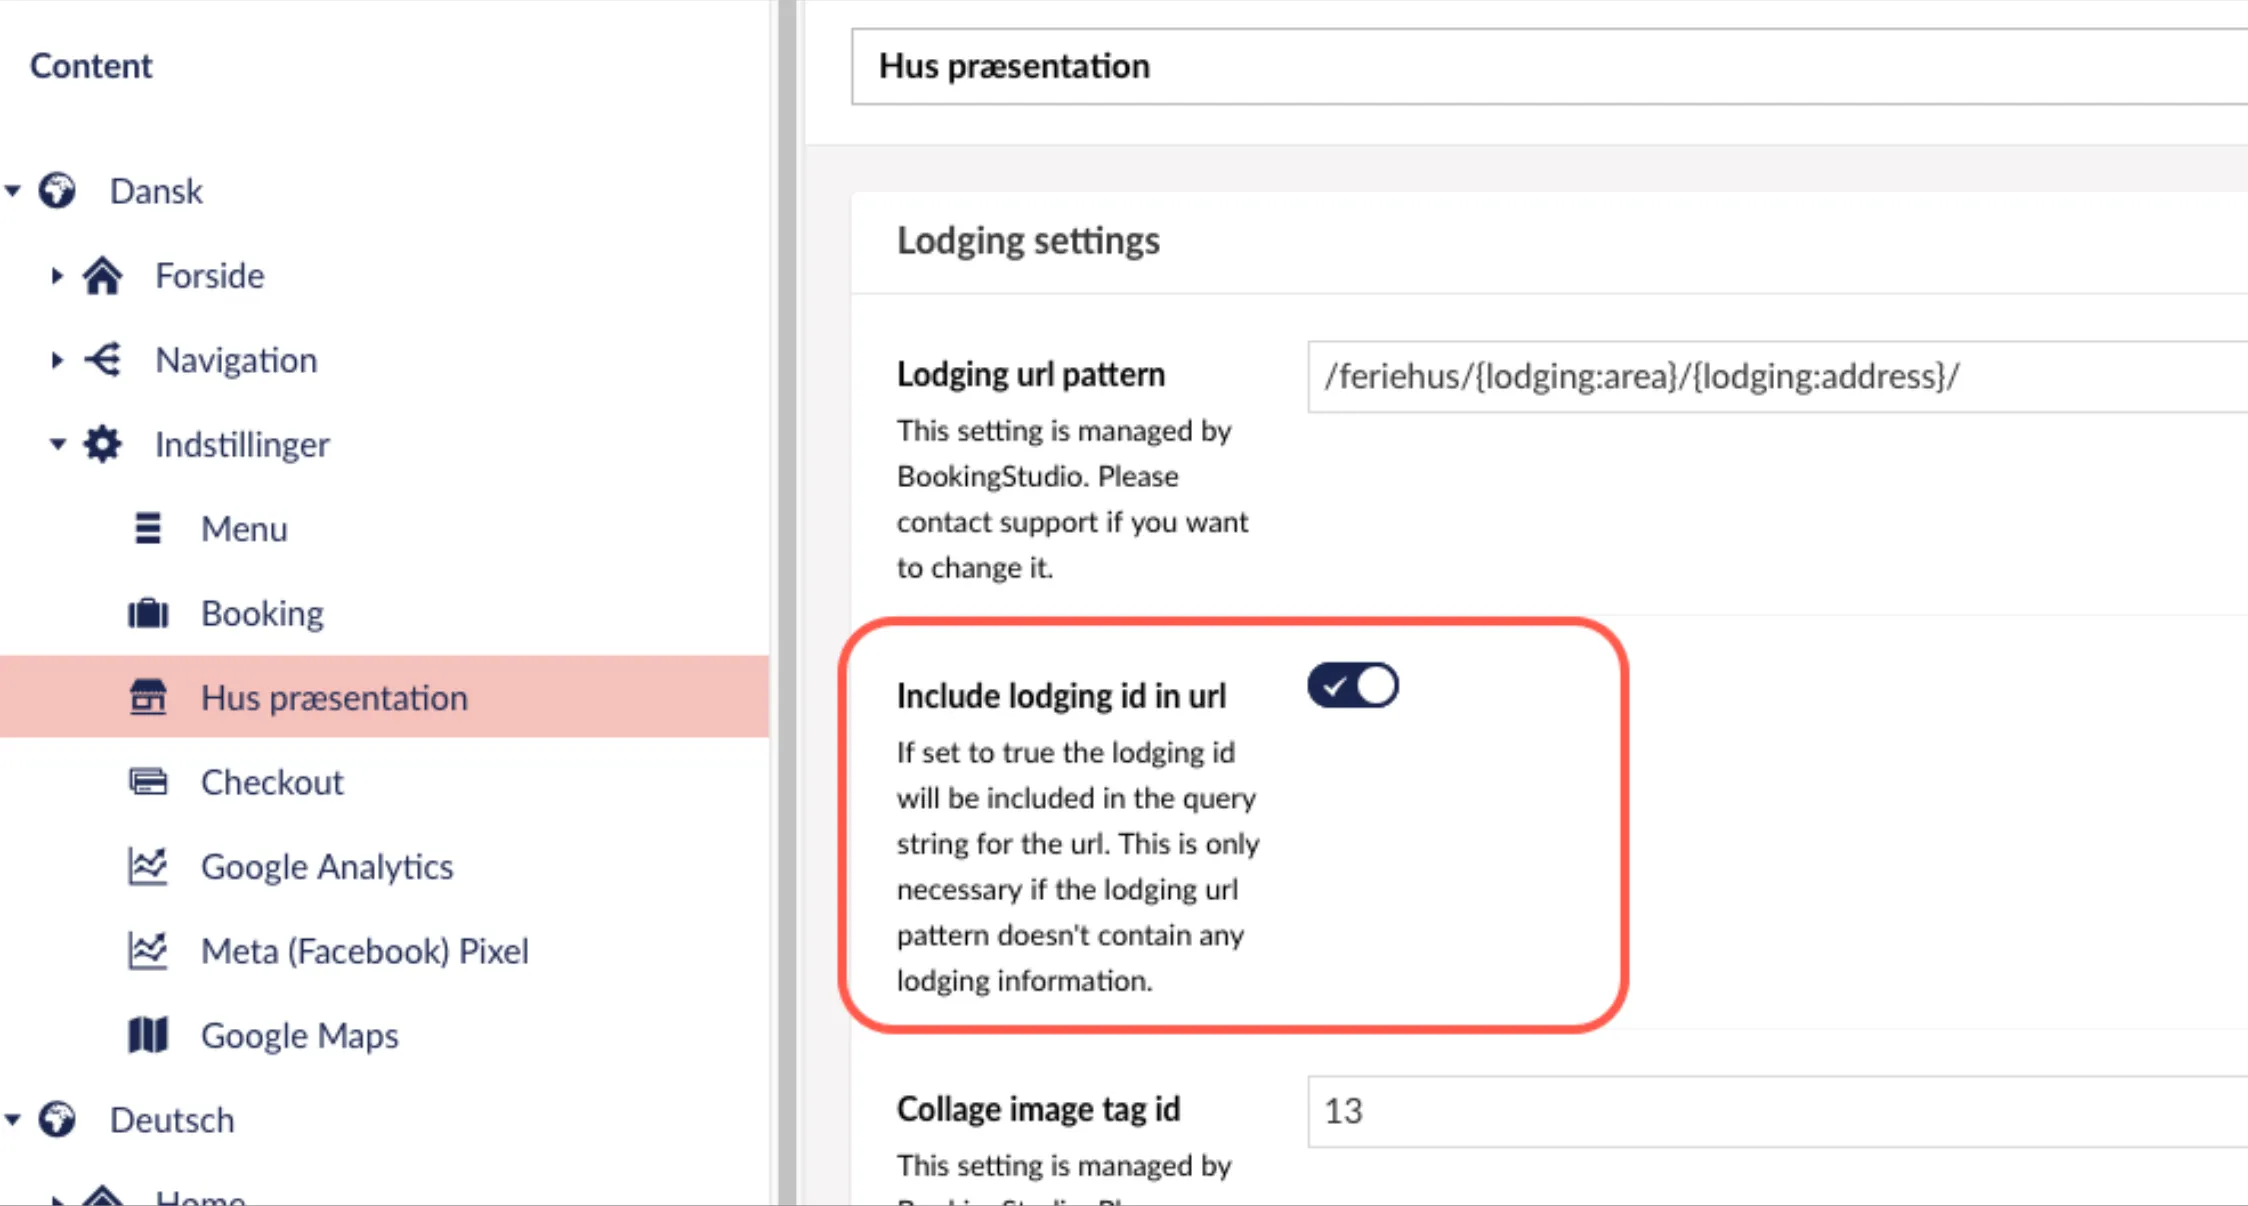The image size is (2248, 1206).
Task: Collapse the Deutsch tree node
Action: tap(13, 1120)
